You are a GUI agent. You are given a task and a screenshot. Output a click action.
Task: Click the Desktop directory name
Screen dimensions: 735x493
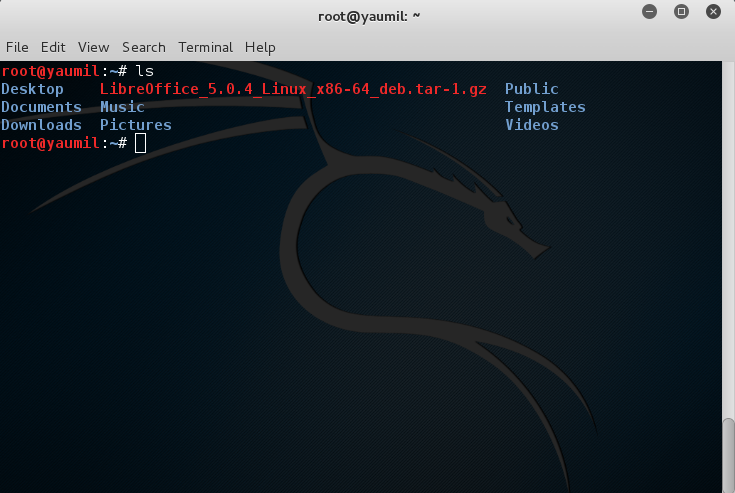(x=32, y=89)
